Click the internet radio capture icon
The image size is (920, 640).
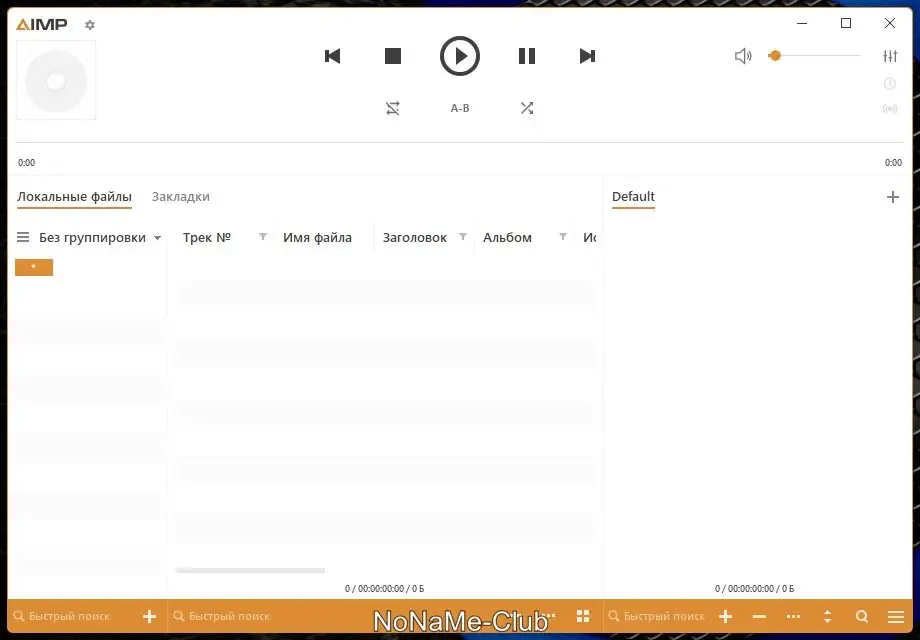tap(890, 109)
